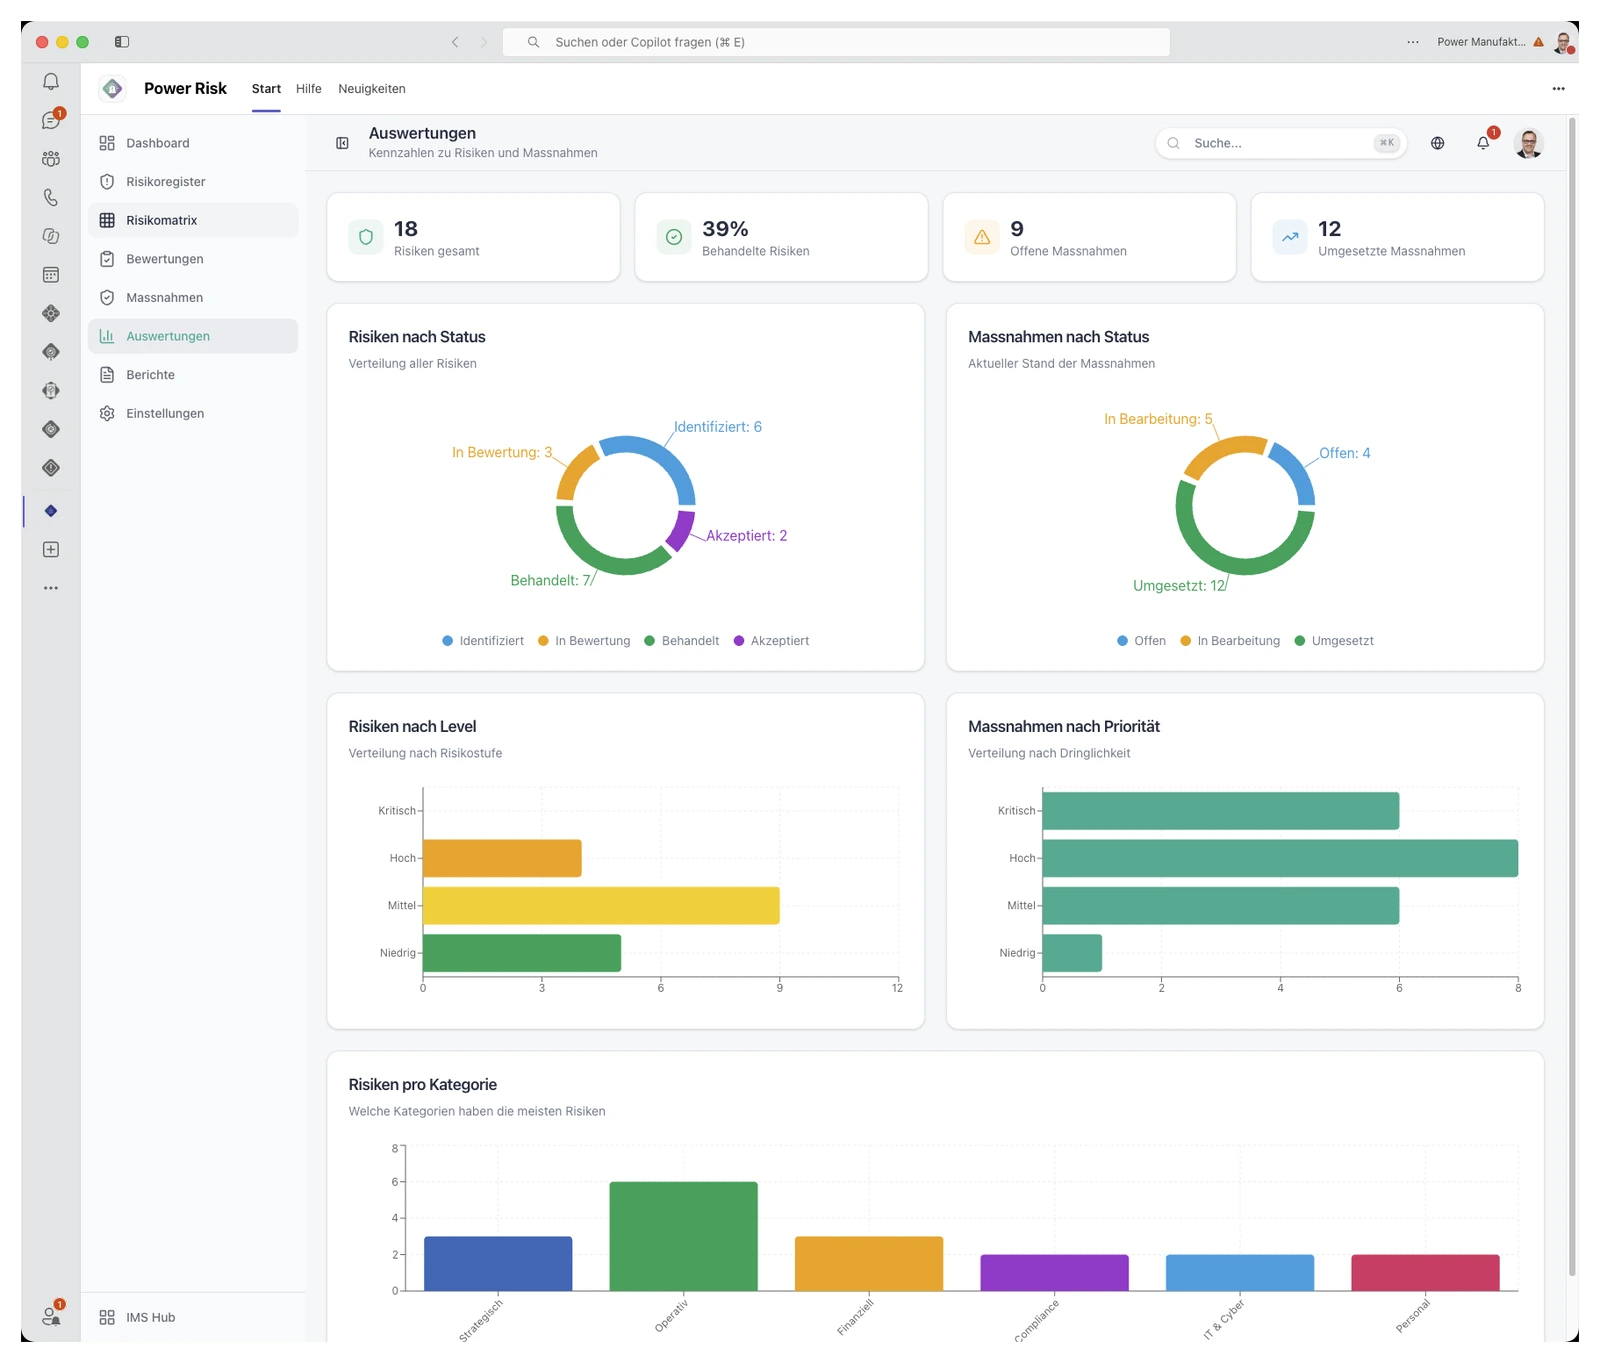Screen dimensions: 1600x1363
Task: Open the Teams Calls phone icon
Action: pos(51,198)
